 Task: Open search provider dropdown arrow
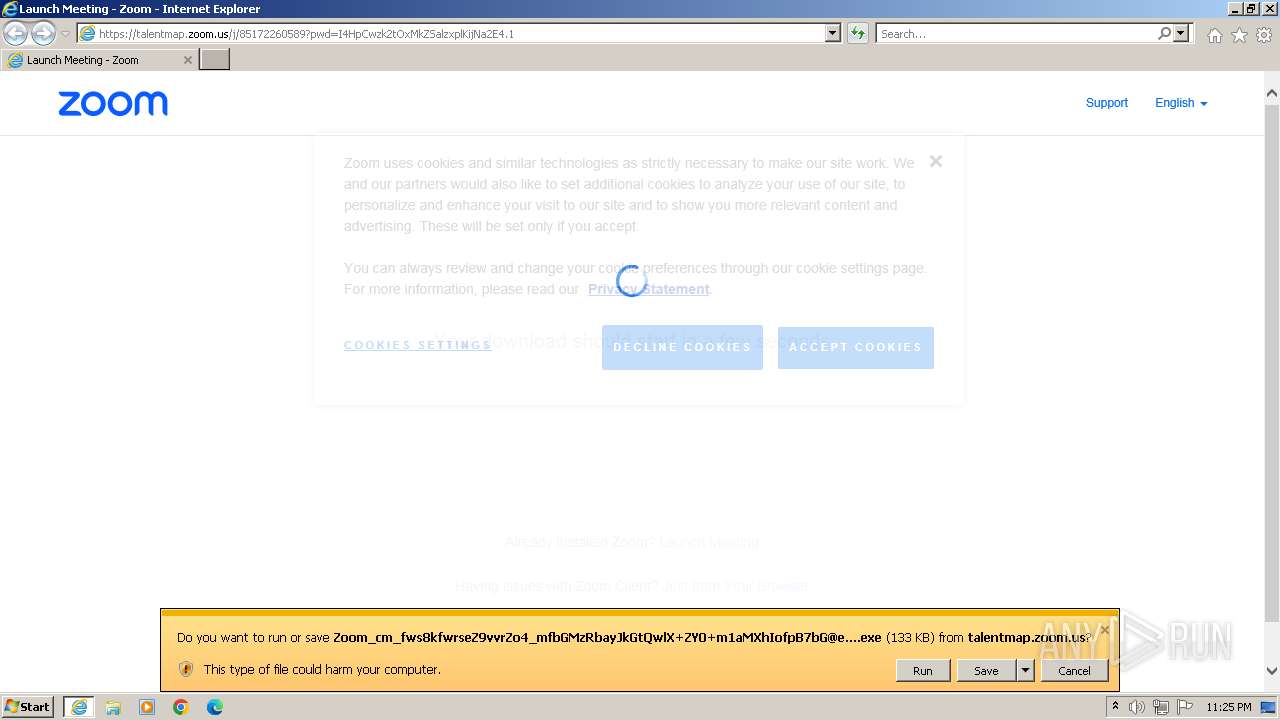point(1182,33)
